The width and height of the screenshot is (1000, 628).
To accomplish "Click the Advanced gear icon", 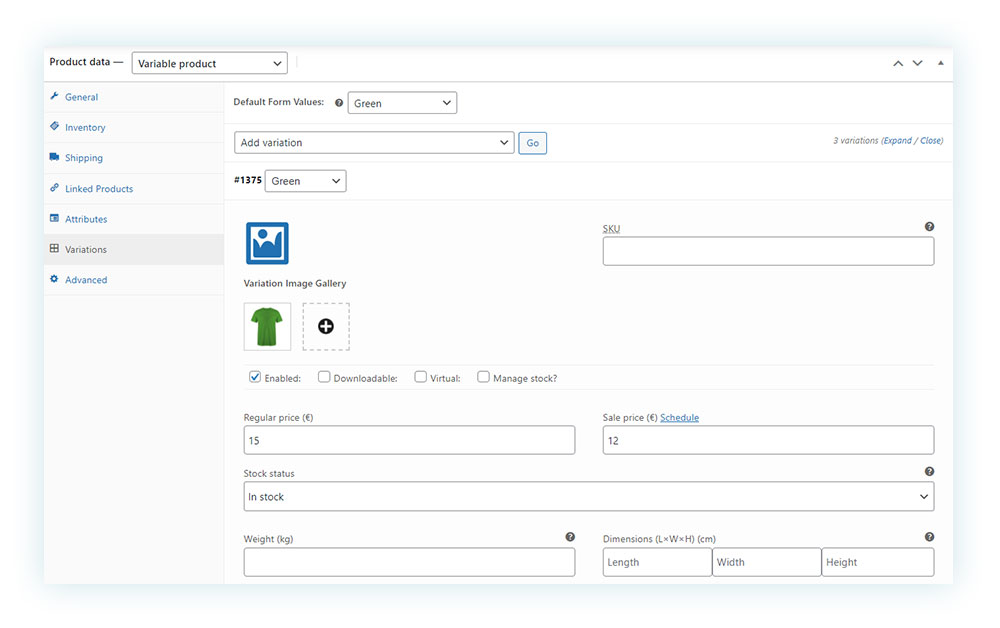I will [x=54, y=279].
